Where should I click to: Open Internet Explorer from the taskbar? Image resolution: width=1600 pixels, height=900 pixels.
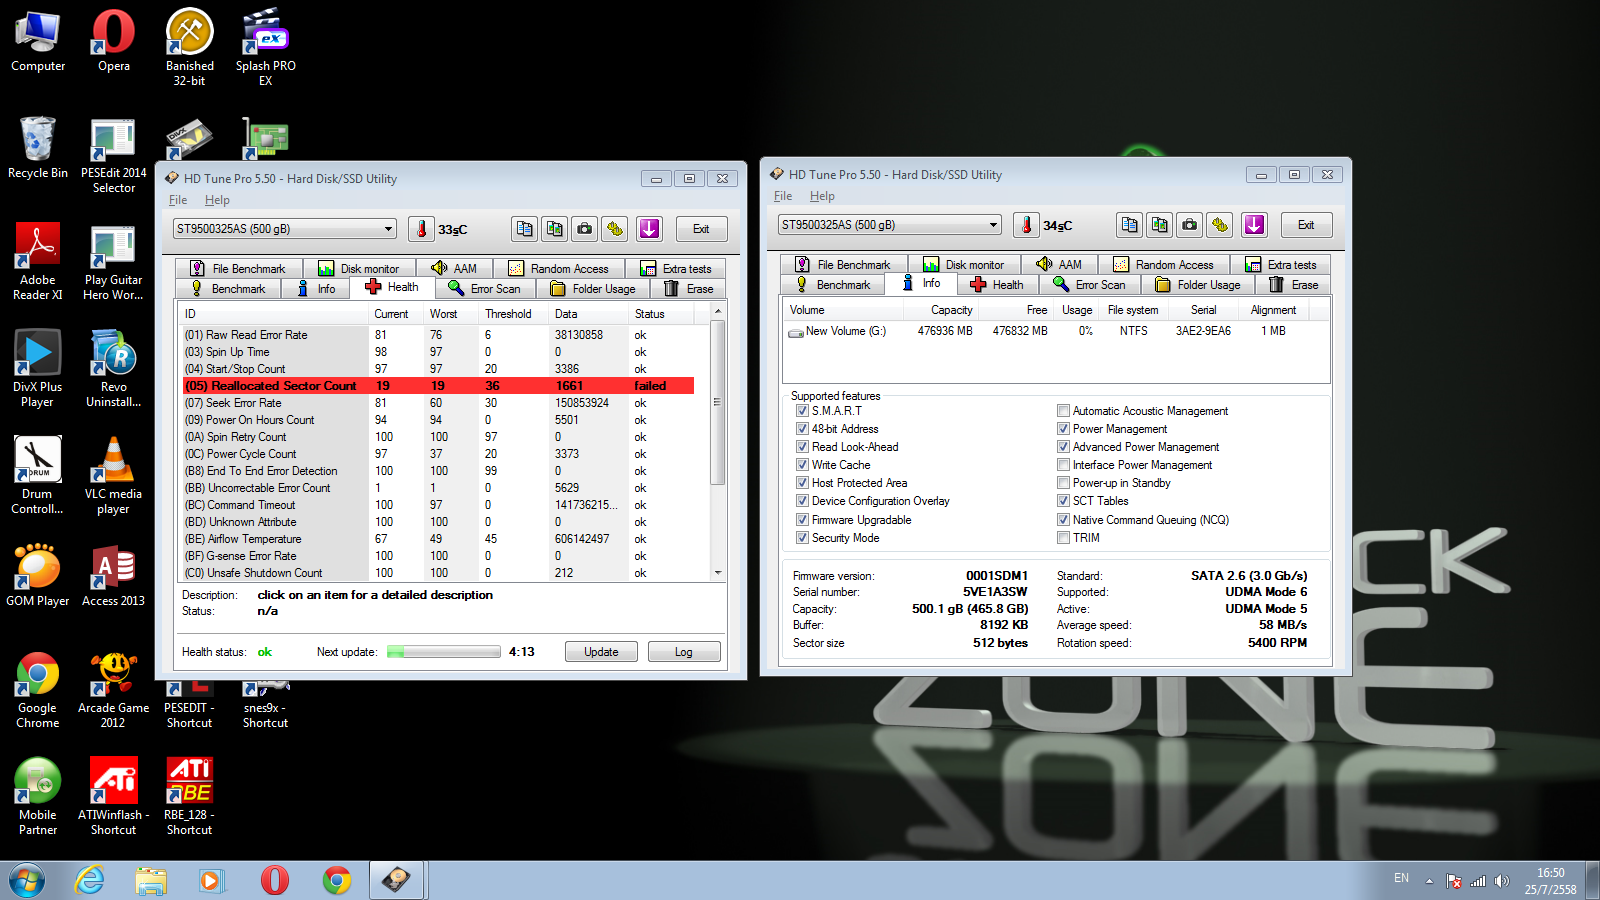coord(90,881)
